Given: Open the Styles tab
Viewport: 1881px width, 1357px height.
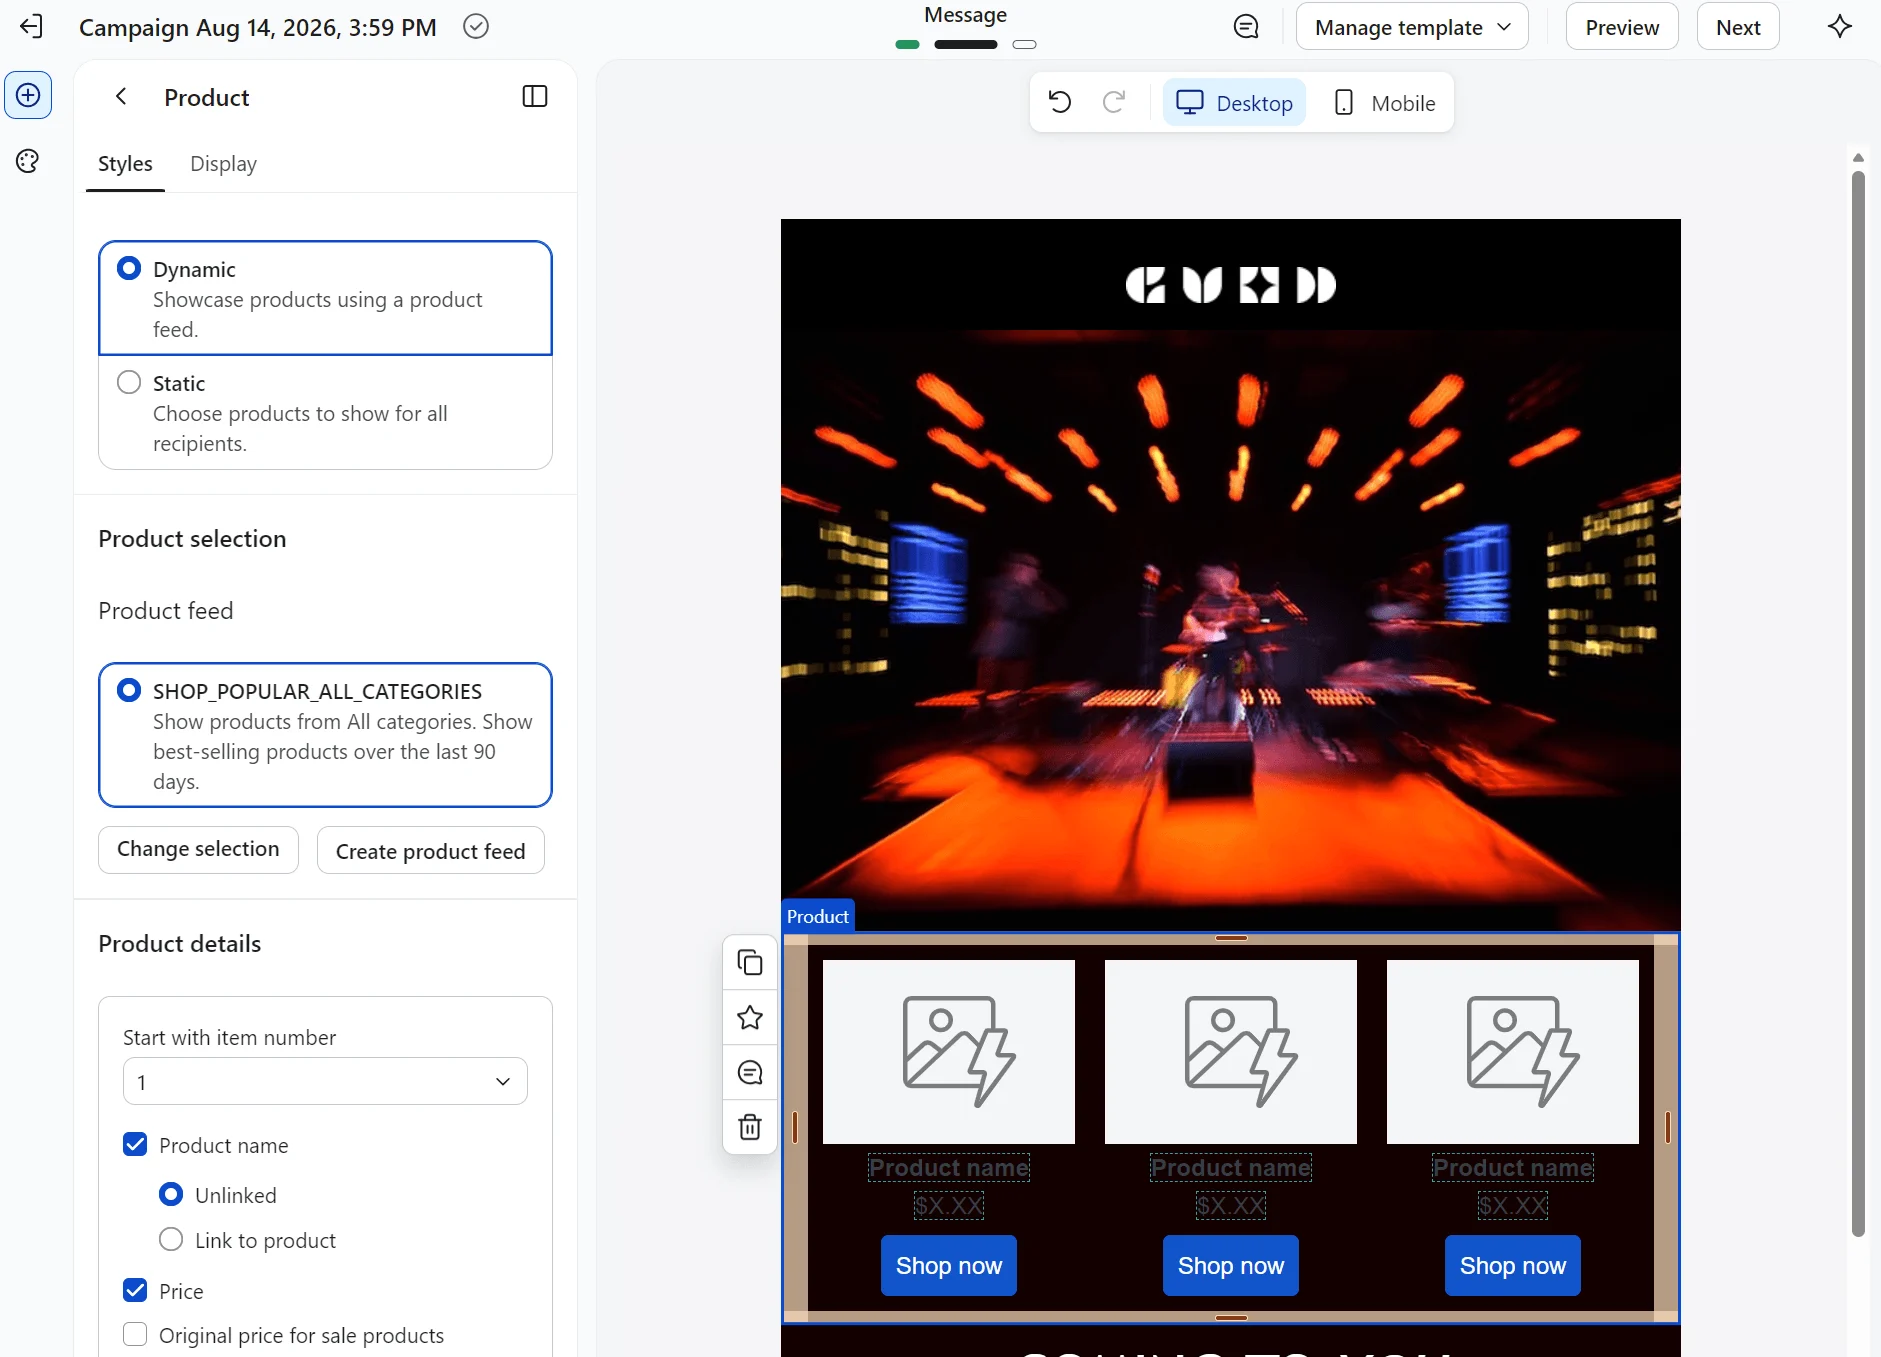Looking at the screenshot, I should click(x=125, y=164).
